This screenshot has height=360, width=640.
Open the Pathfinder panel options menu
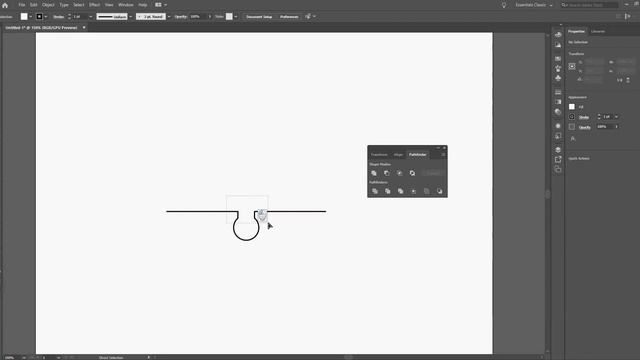(x=443, y=155)
